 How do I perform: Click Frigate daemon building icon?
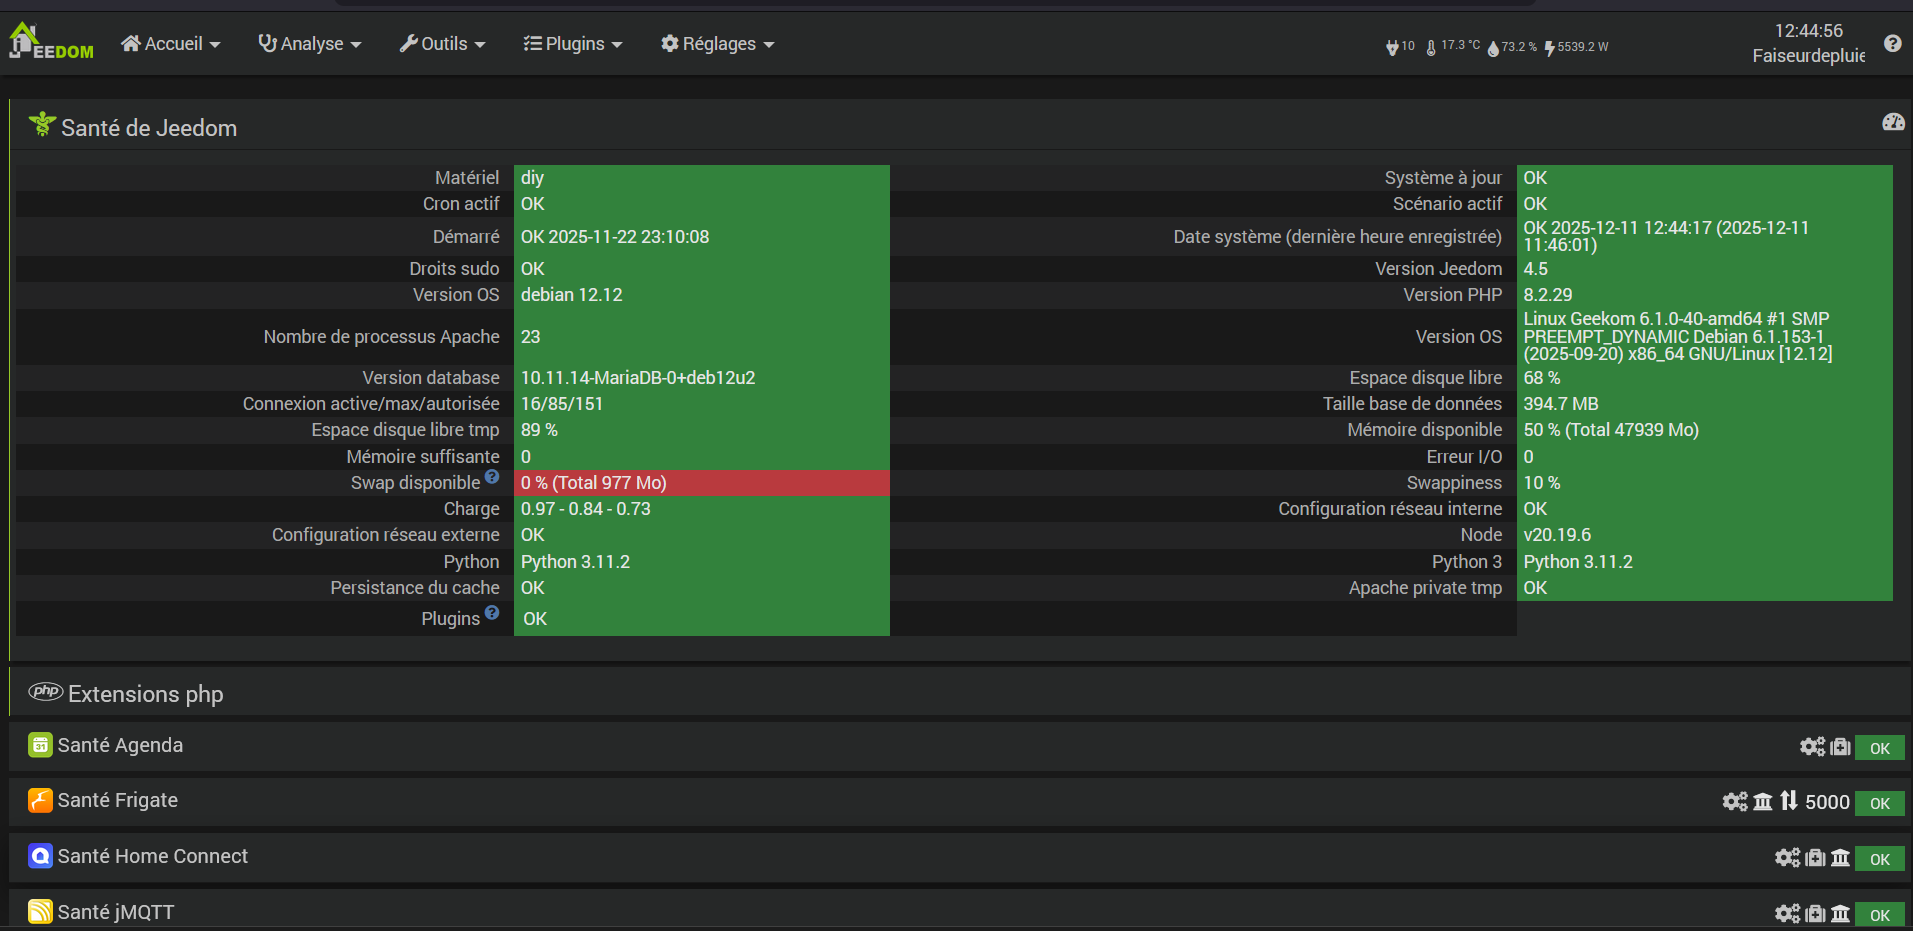pos(1763,802)
